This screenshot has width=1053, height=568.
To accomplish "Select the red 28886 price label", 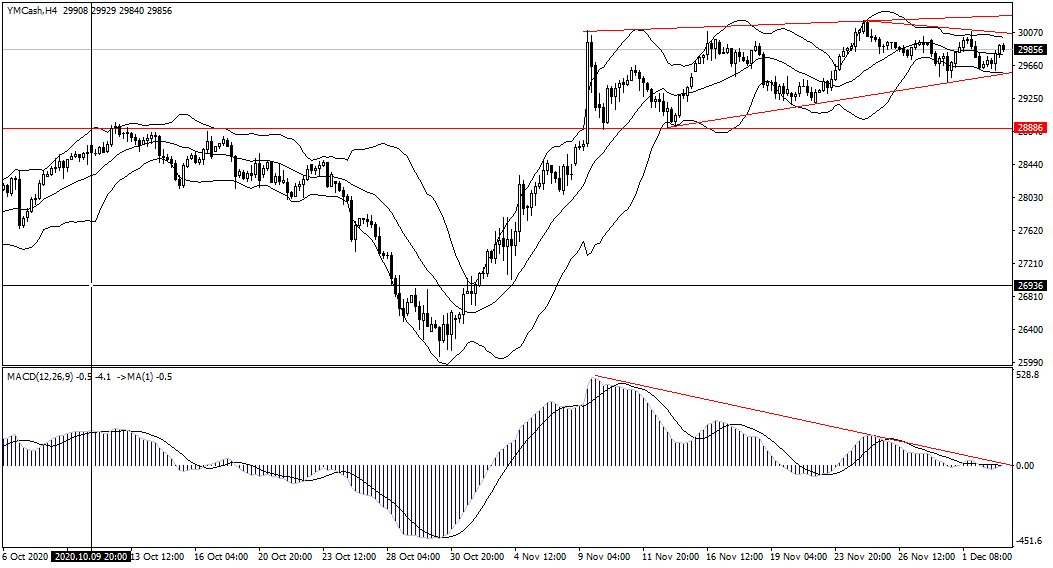I will pos(1029,128).
